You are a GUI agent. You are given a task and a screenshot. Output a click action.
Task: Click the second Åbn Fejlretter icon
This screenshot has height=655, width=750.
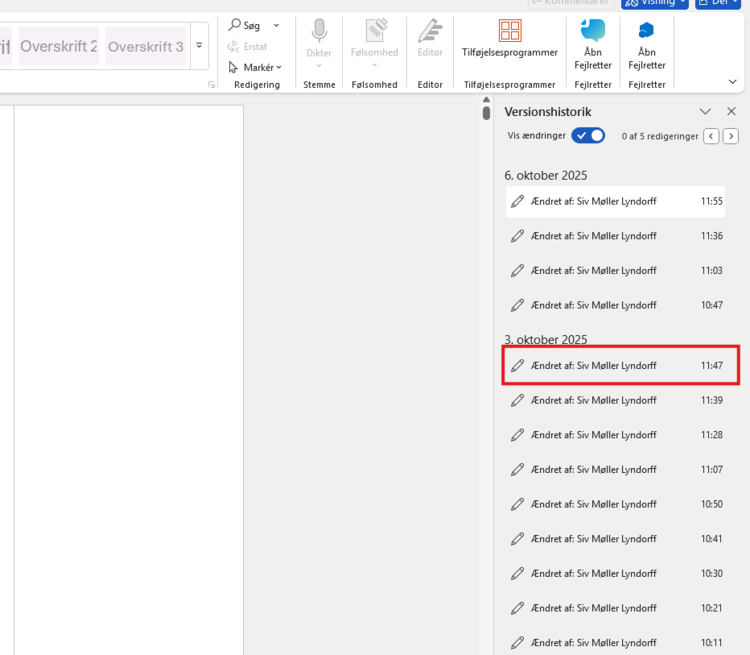[x=646, y=30]
